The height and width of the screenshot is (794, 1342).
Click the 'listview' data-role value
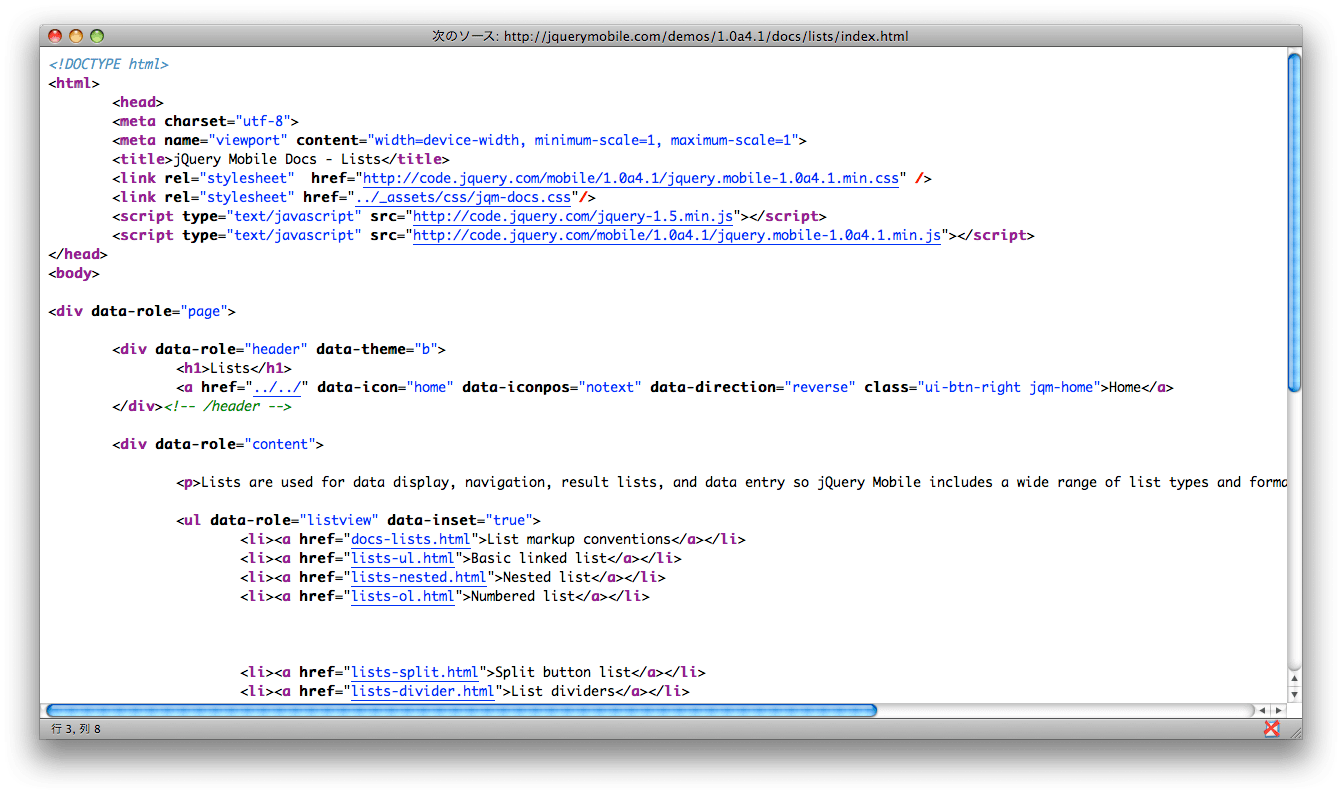[337, 520]
